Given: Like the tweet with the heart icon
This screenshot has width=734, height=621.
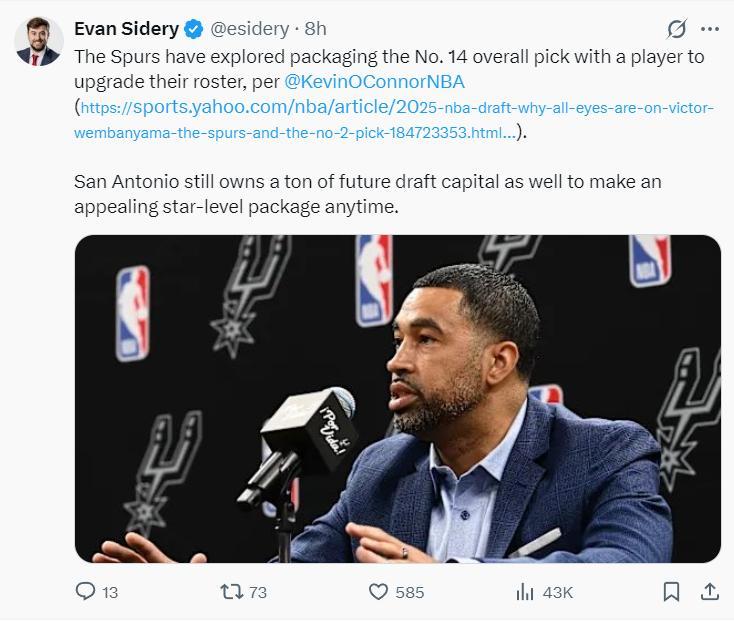Looking at the screenshot, I should pyautogui.click(x=378, y=592).
